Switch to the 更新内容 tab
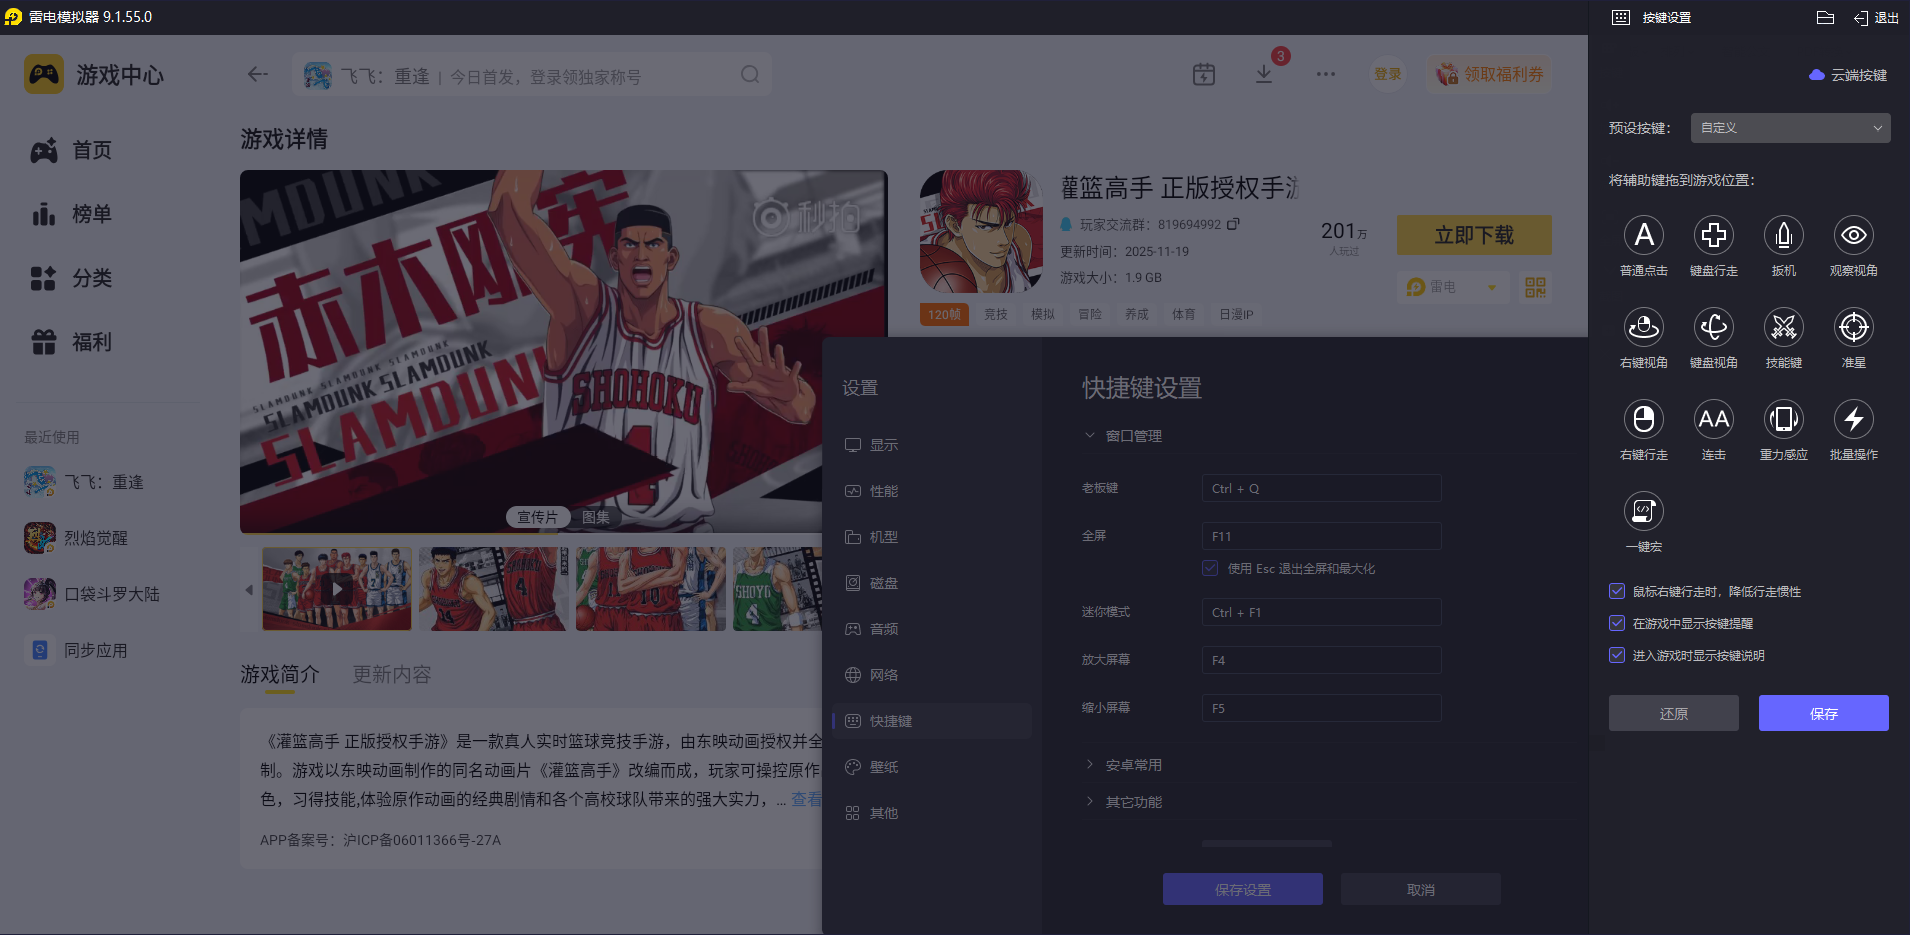Image resolution: width=1910 pixels, height=935 pixels. (x=391, y=674)
